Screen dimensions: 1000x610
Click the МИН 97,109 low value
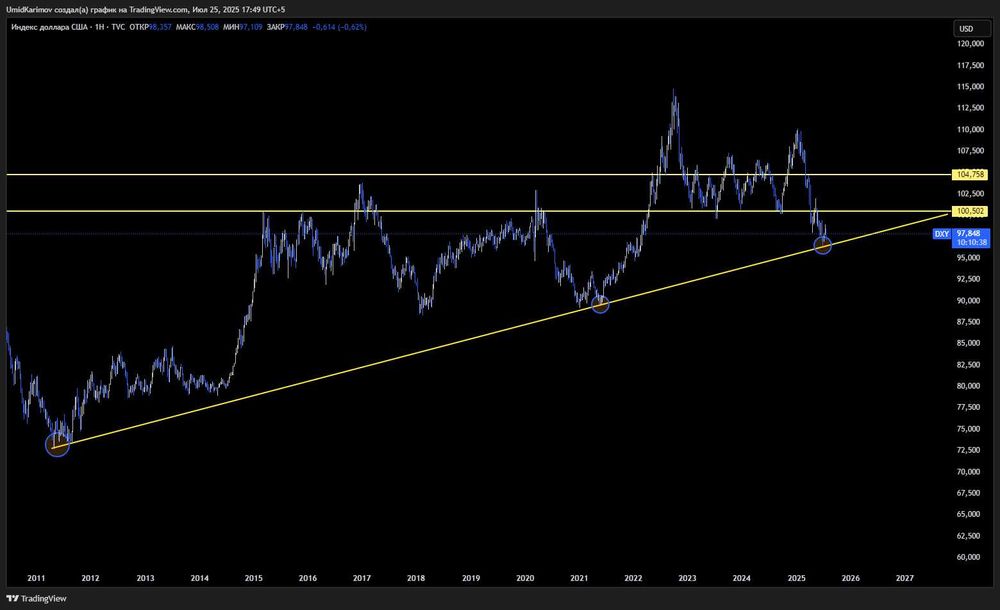point(243,27)
